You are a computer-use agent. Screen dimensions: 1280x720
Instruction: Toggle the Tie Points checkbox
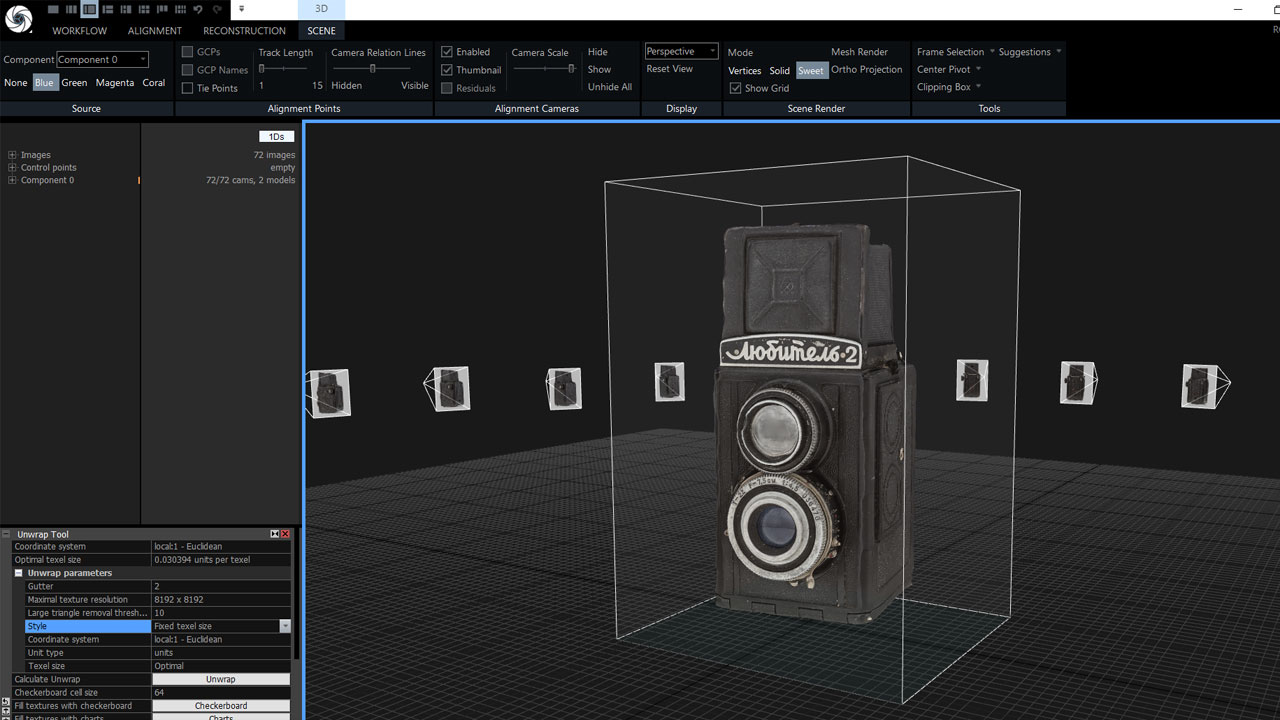click(x=187, y=88)
